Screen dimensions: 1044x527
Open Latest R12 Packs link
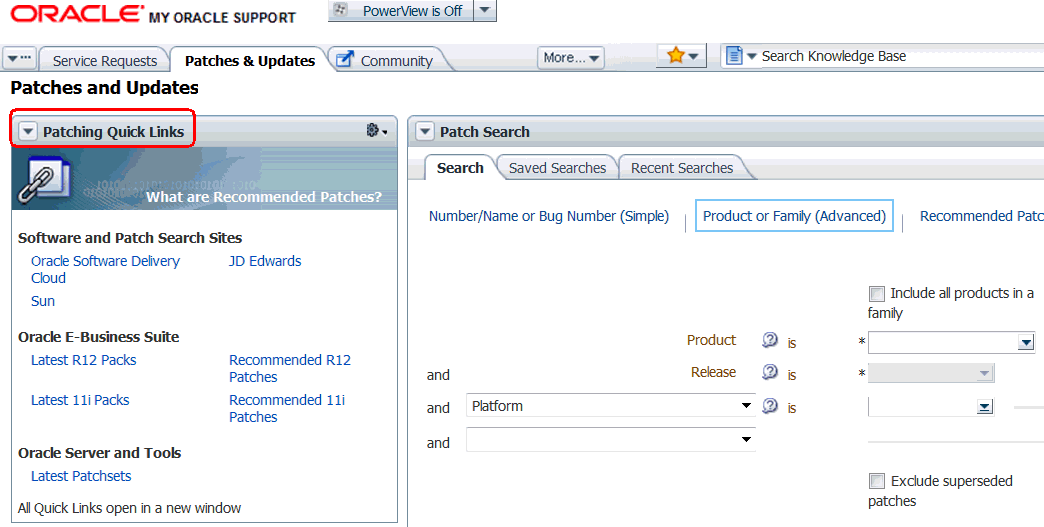(83, 360)
